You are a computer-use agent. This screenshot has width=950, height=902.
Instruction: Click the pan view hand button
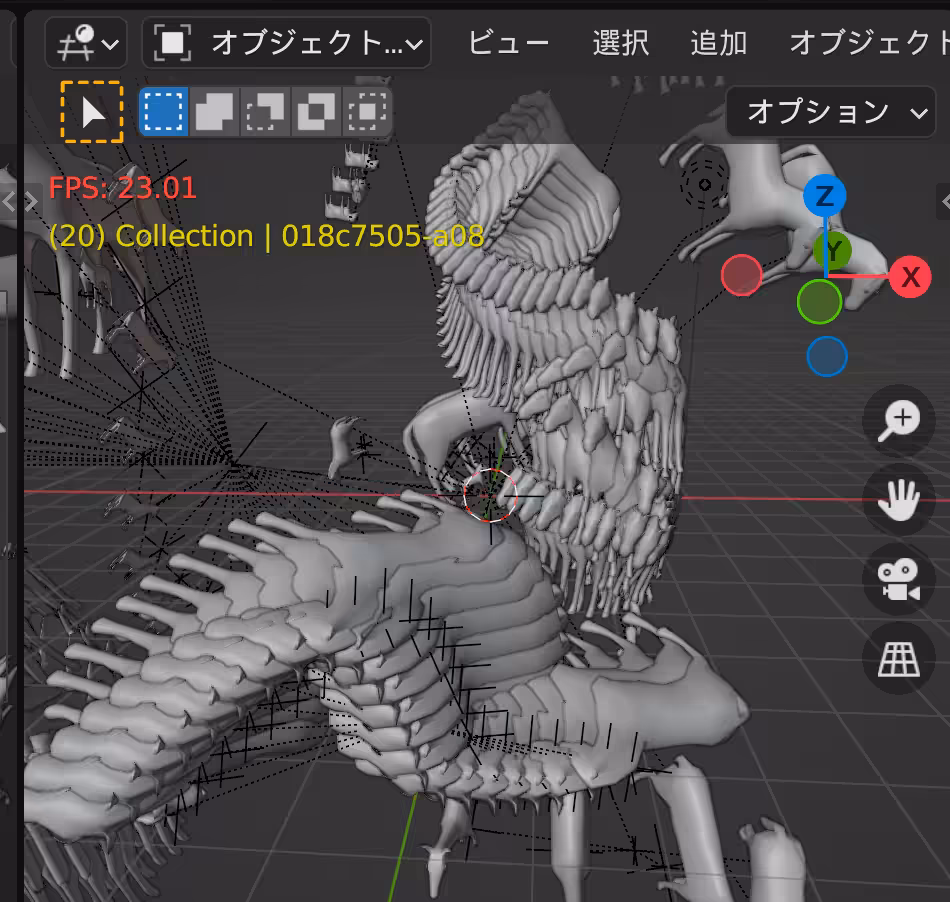[x=899, y=499]
